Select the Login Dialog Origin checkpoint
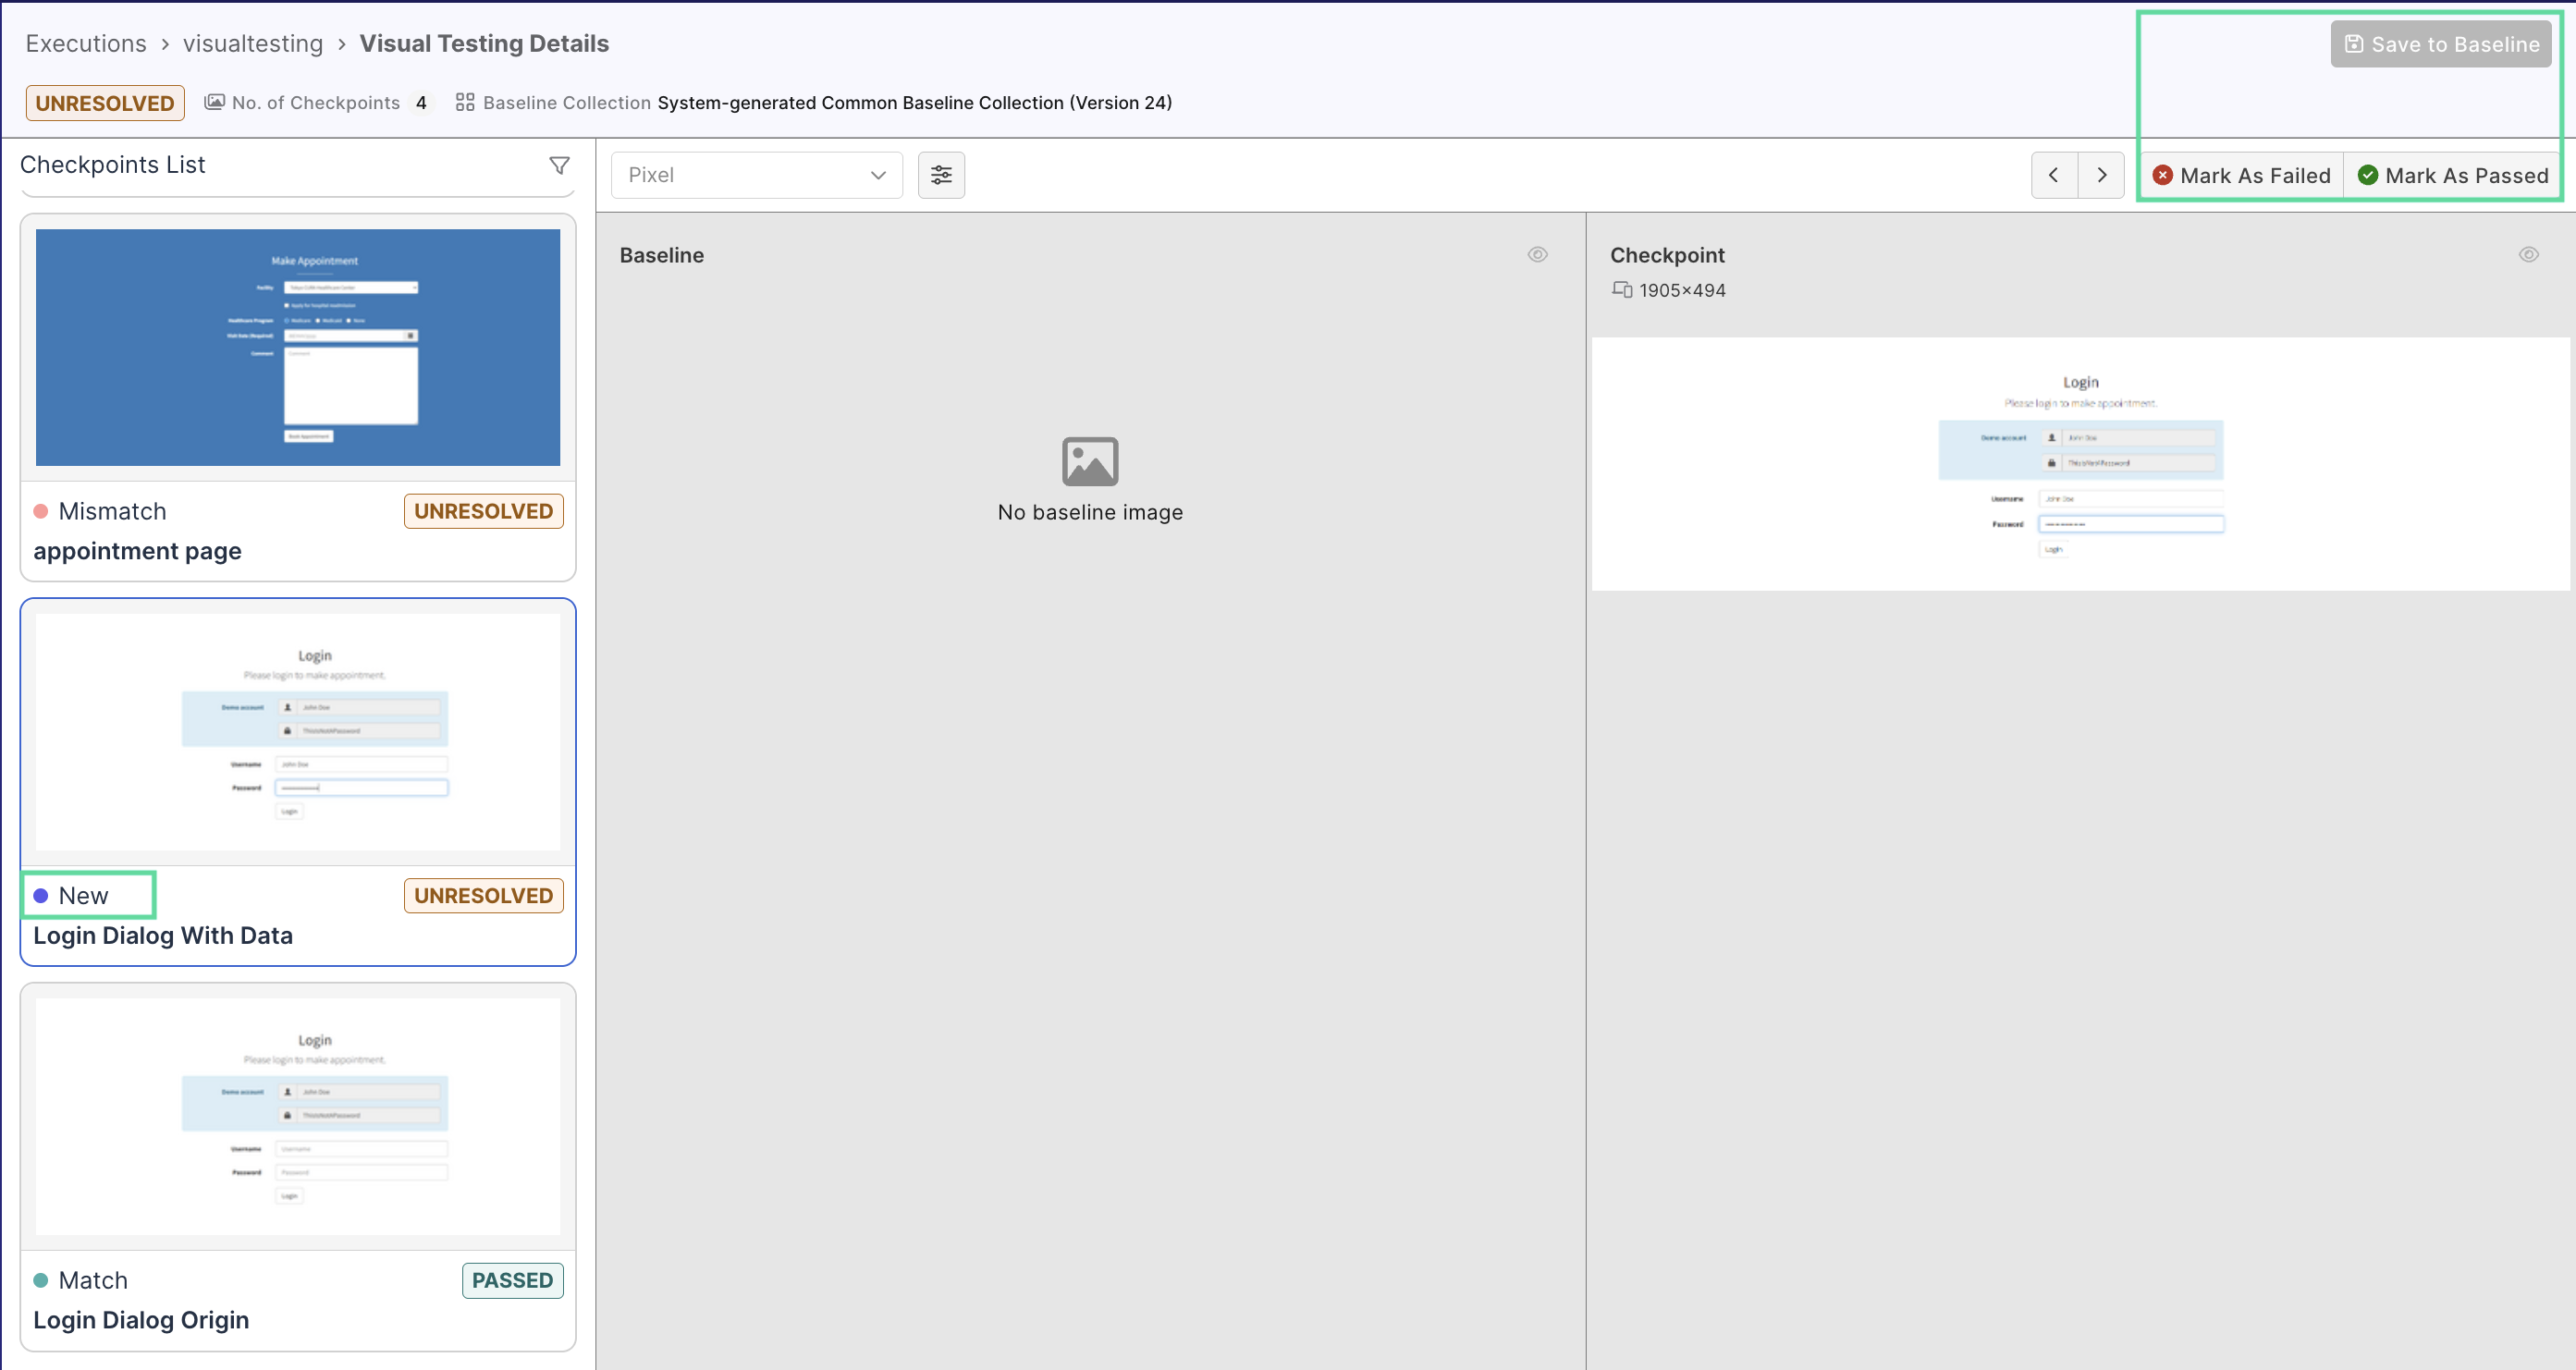This screenshot has height=1370, width=2576. (x=297, y=1117)
